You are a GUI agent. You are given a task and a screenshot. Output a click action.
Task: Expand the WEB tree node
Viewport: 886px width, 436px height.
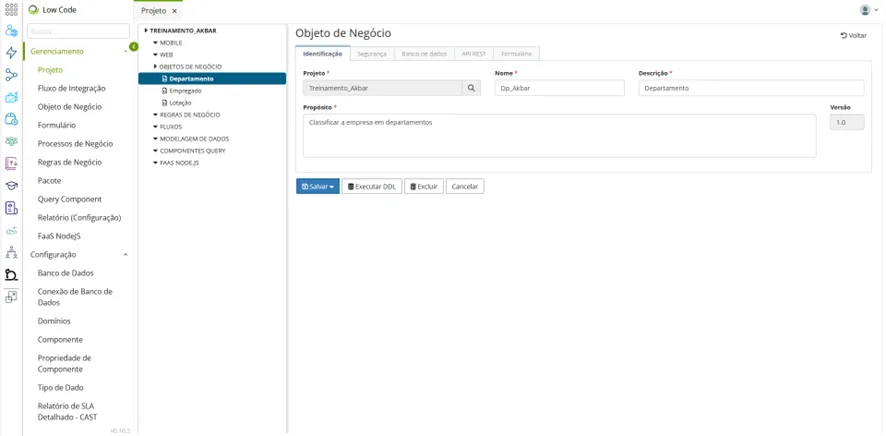pyautogui.click(x=155, y=55)
